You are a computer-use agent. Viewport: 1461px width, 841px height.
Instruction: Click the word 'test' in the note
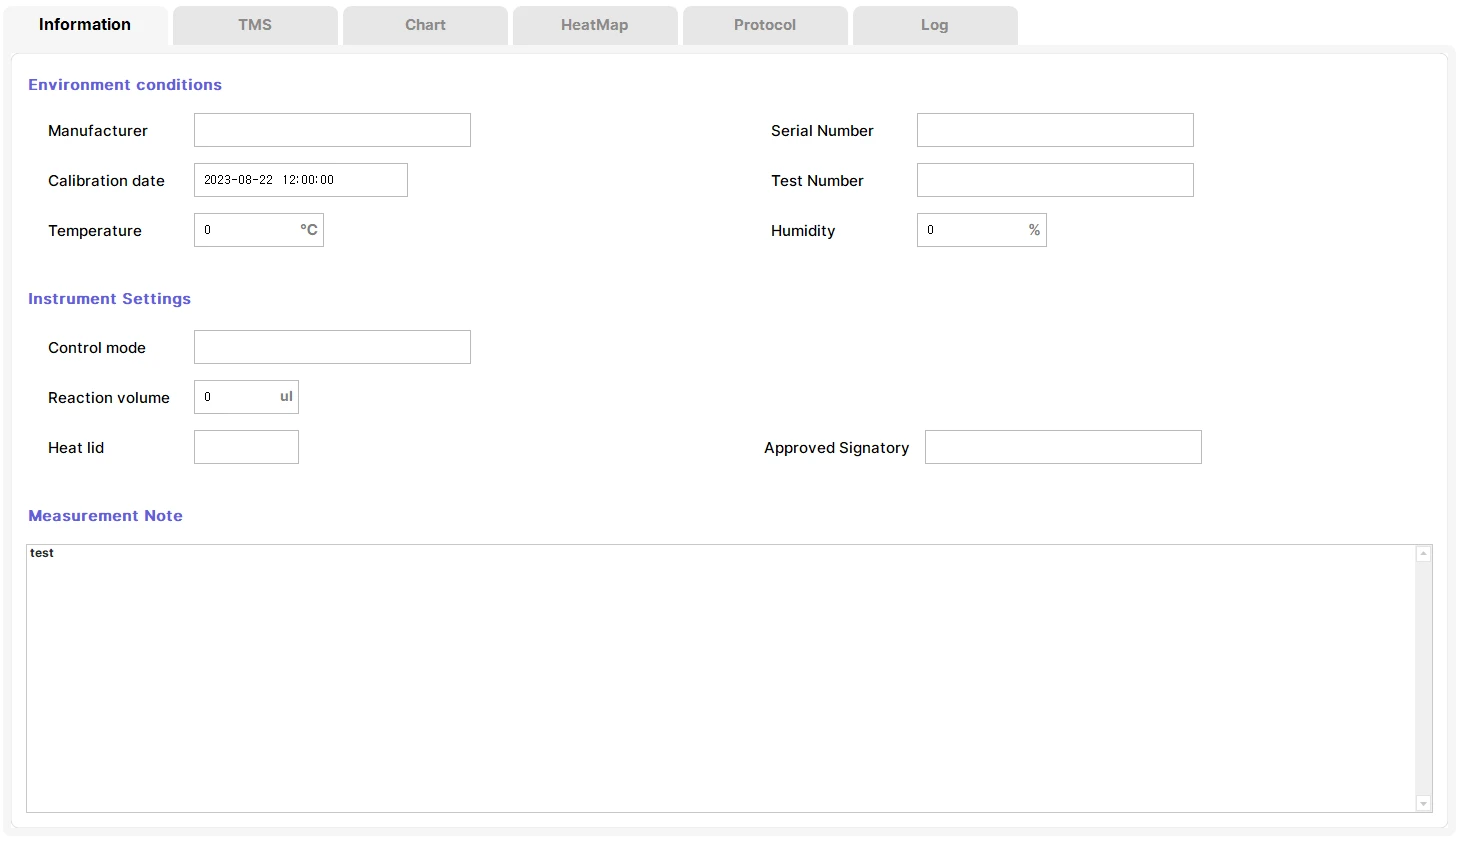point(42,553)
